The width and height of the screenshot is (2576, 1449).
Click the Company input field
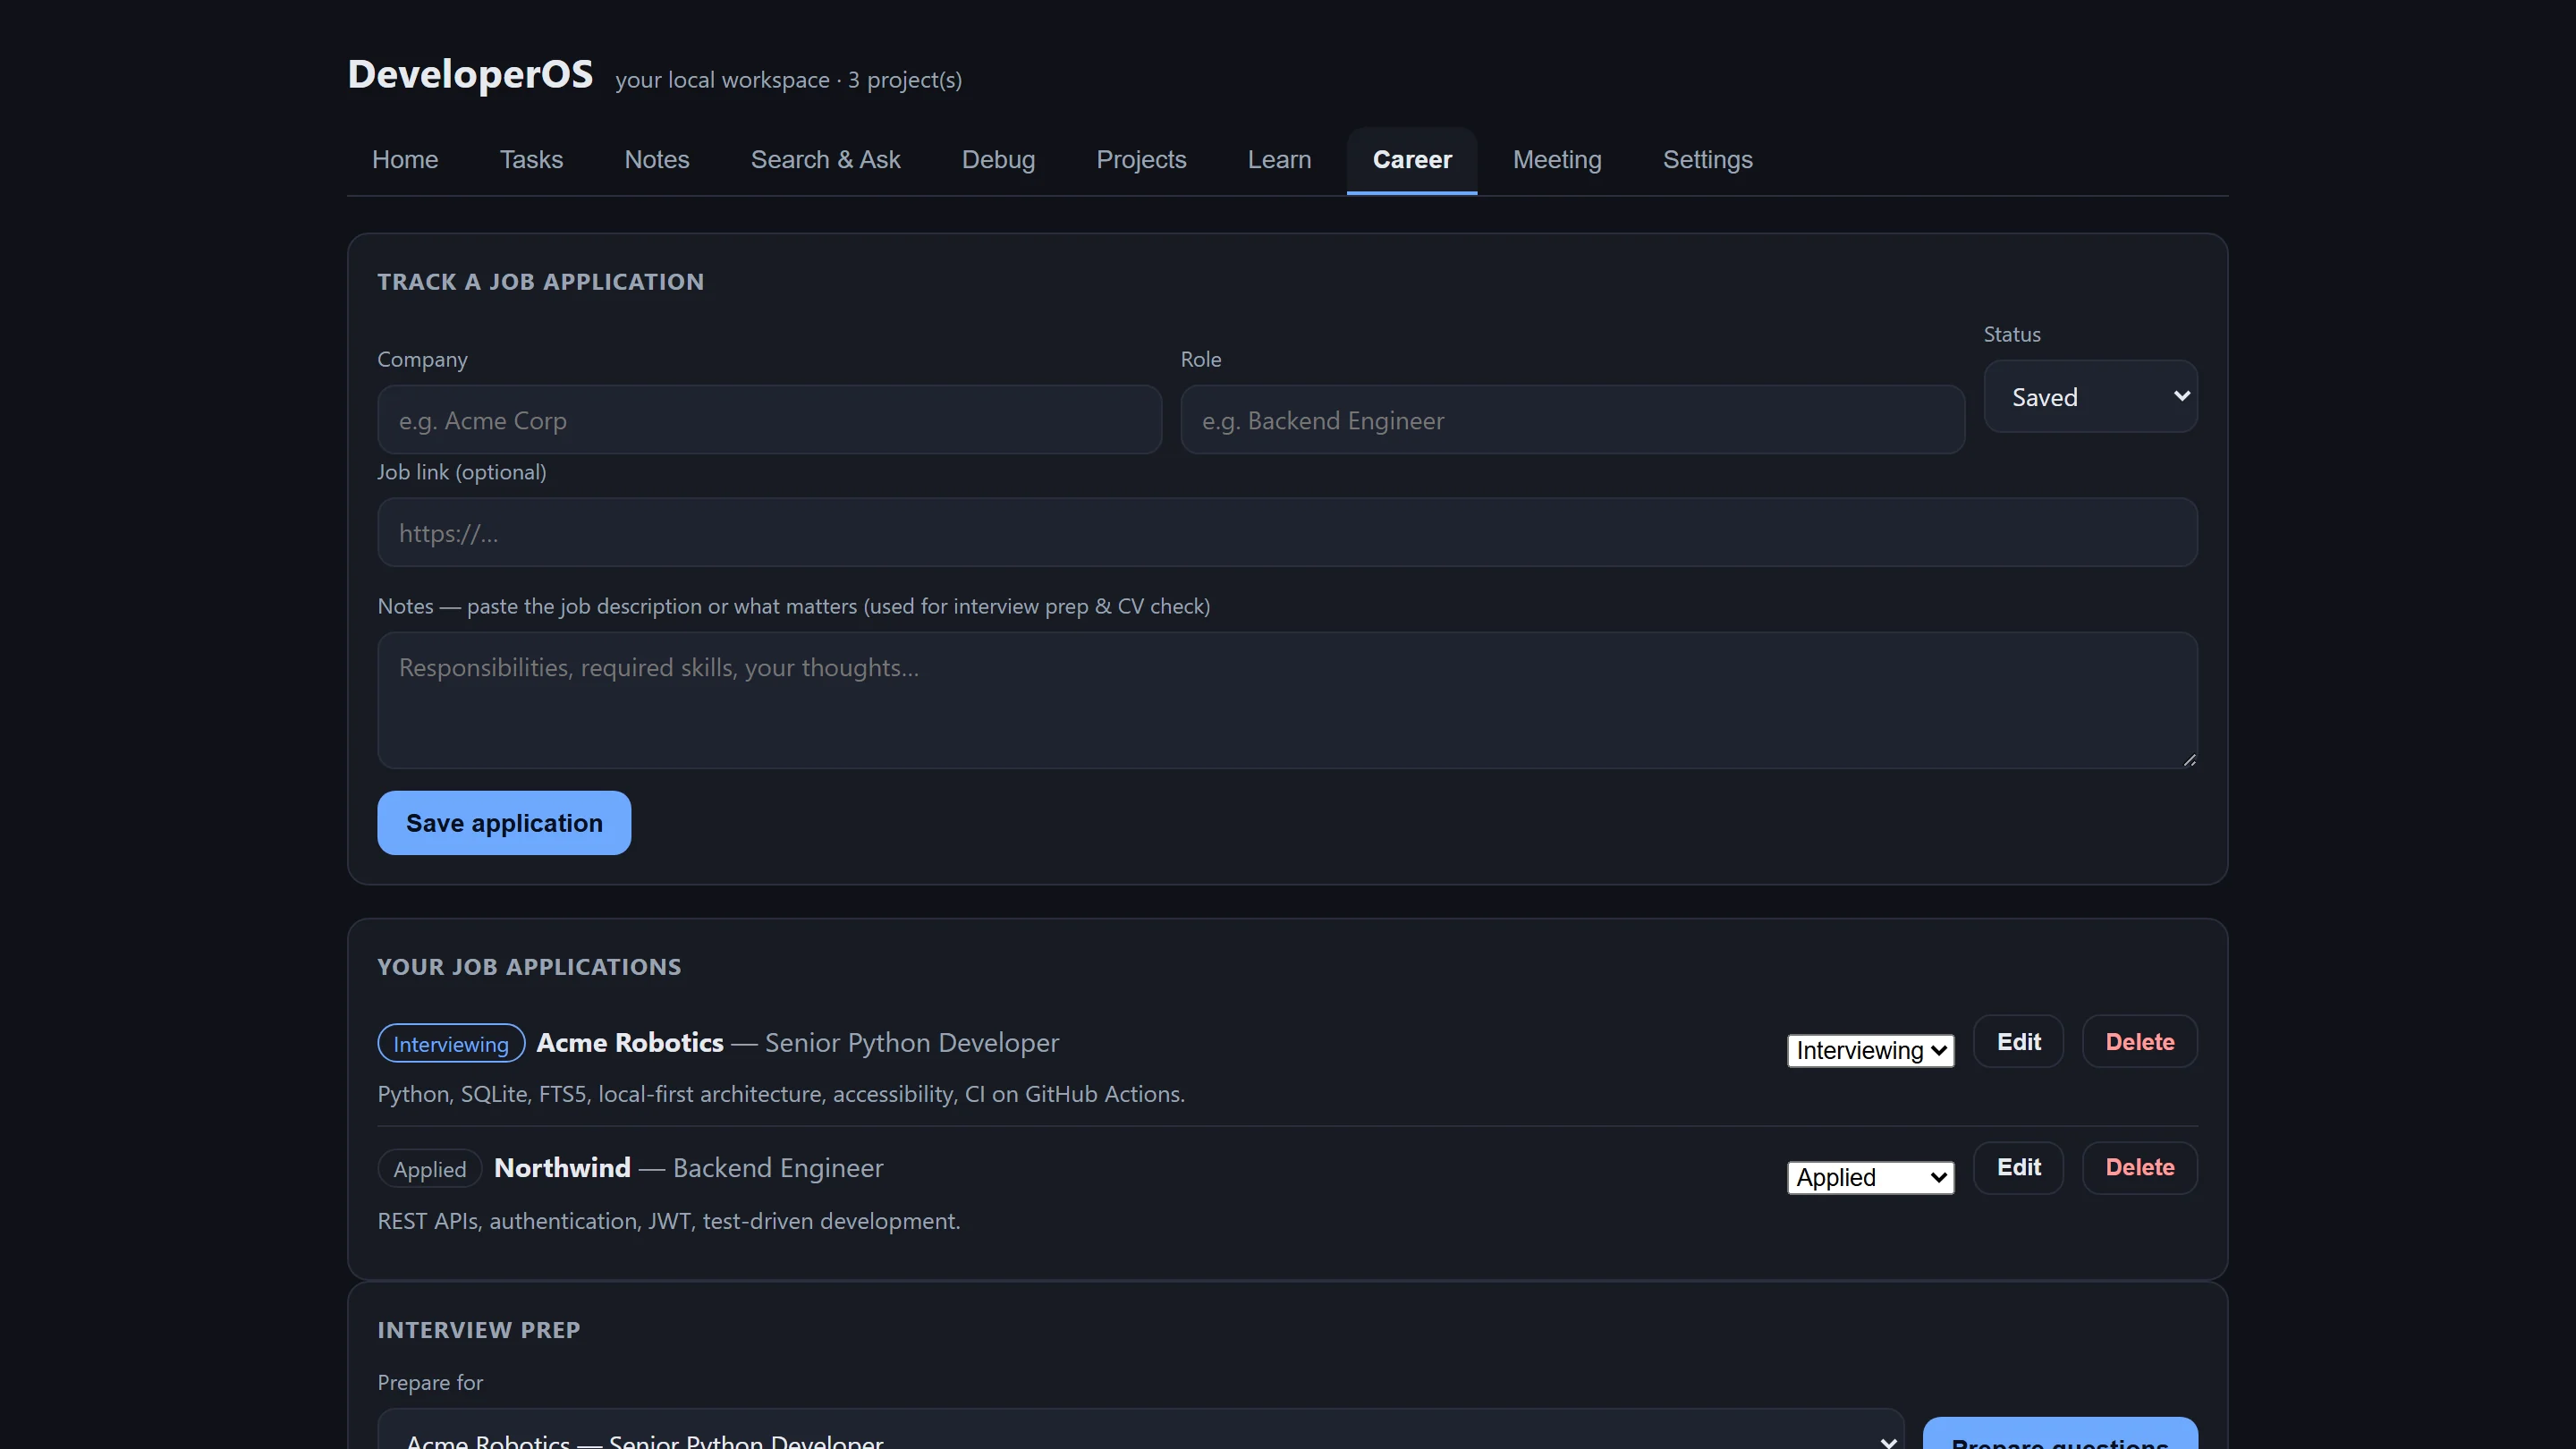769,420
